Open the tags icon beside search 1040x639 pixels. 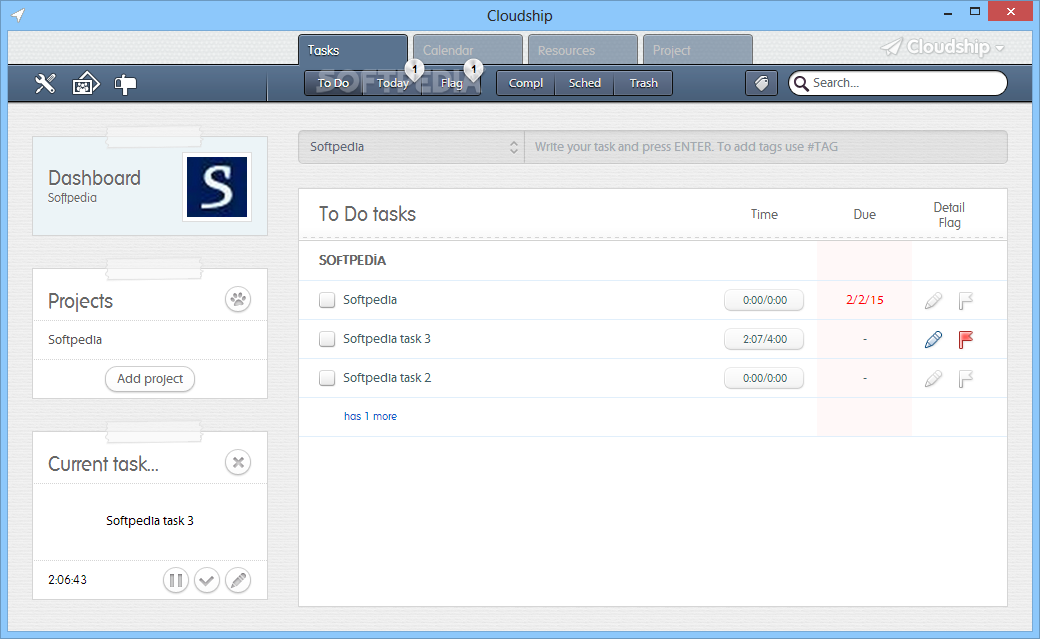coord(761,83)
